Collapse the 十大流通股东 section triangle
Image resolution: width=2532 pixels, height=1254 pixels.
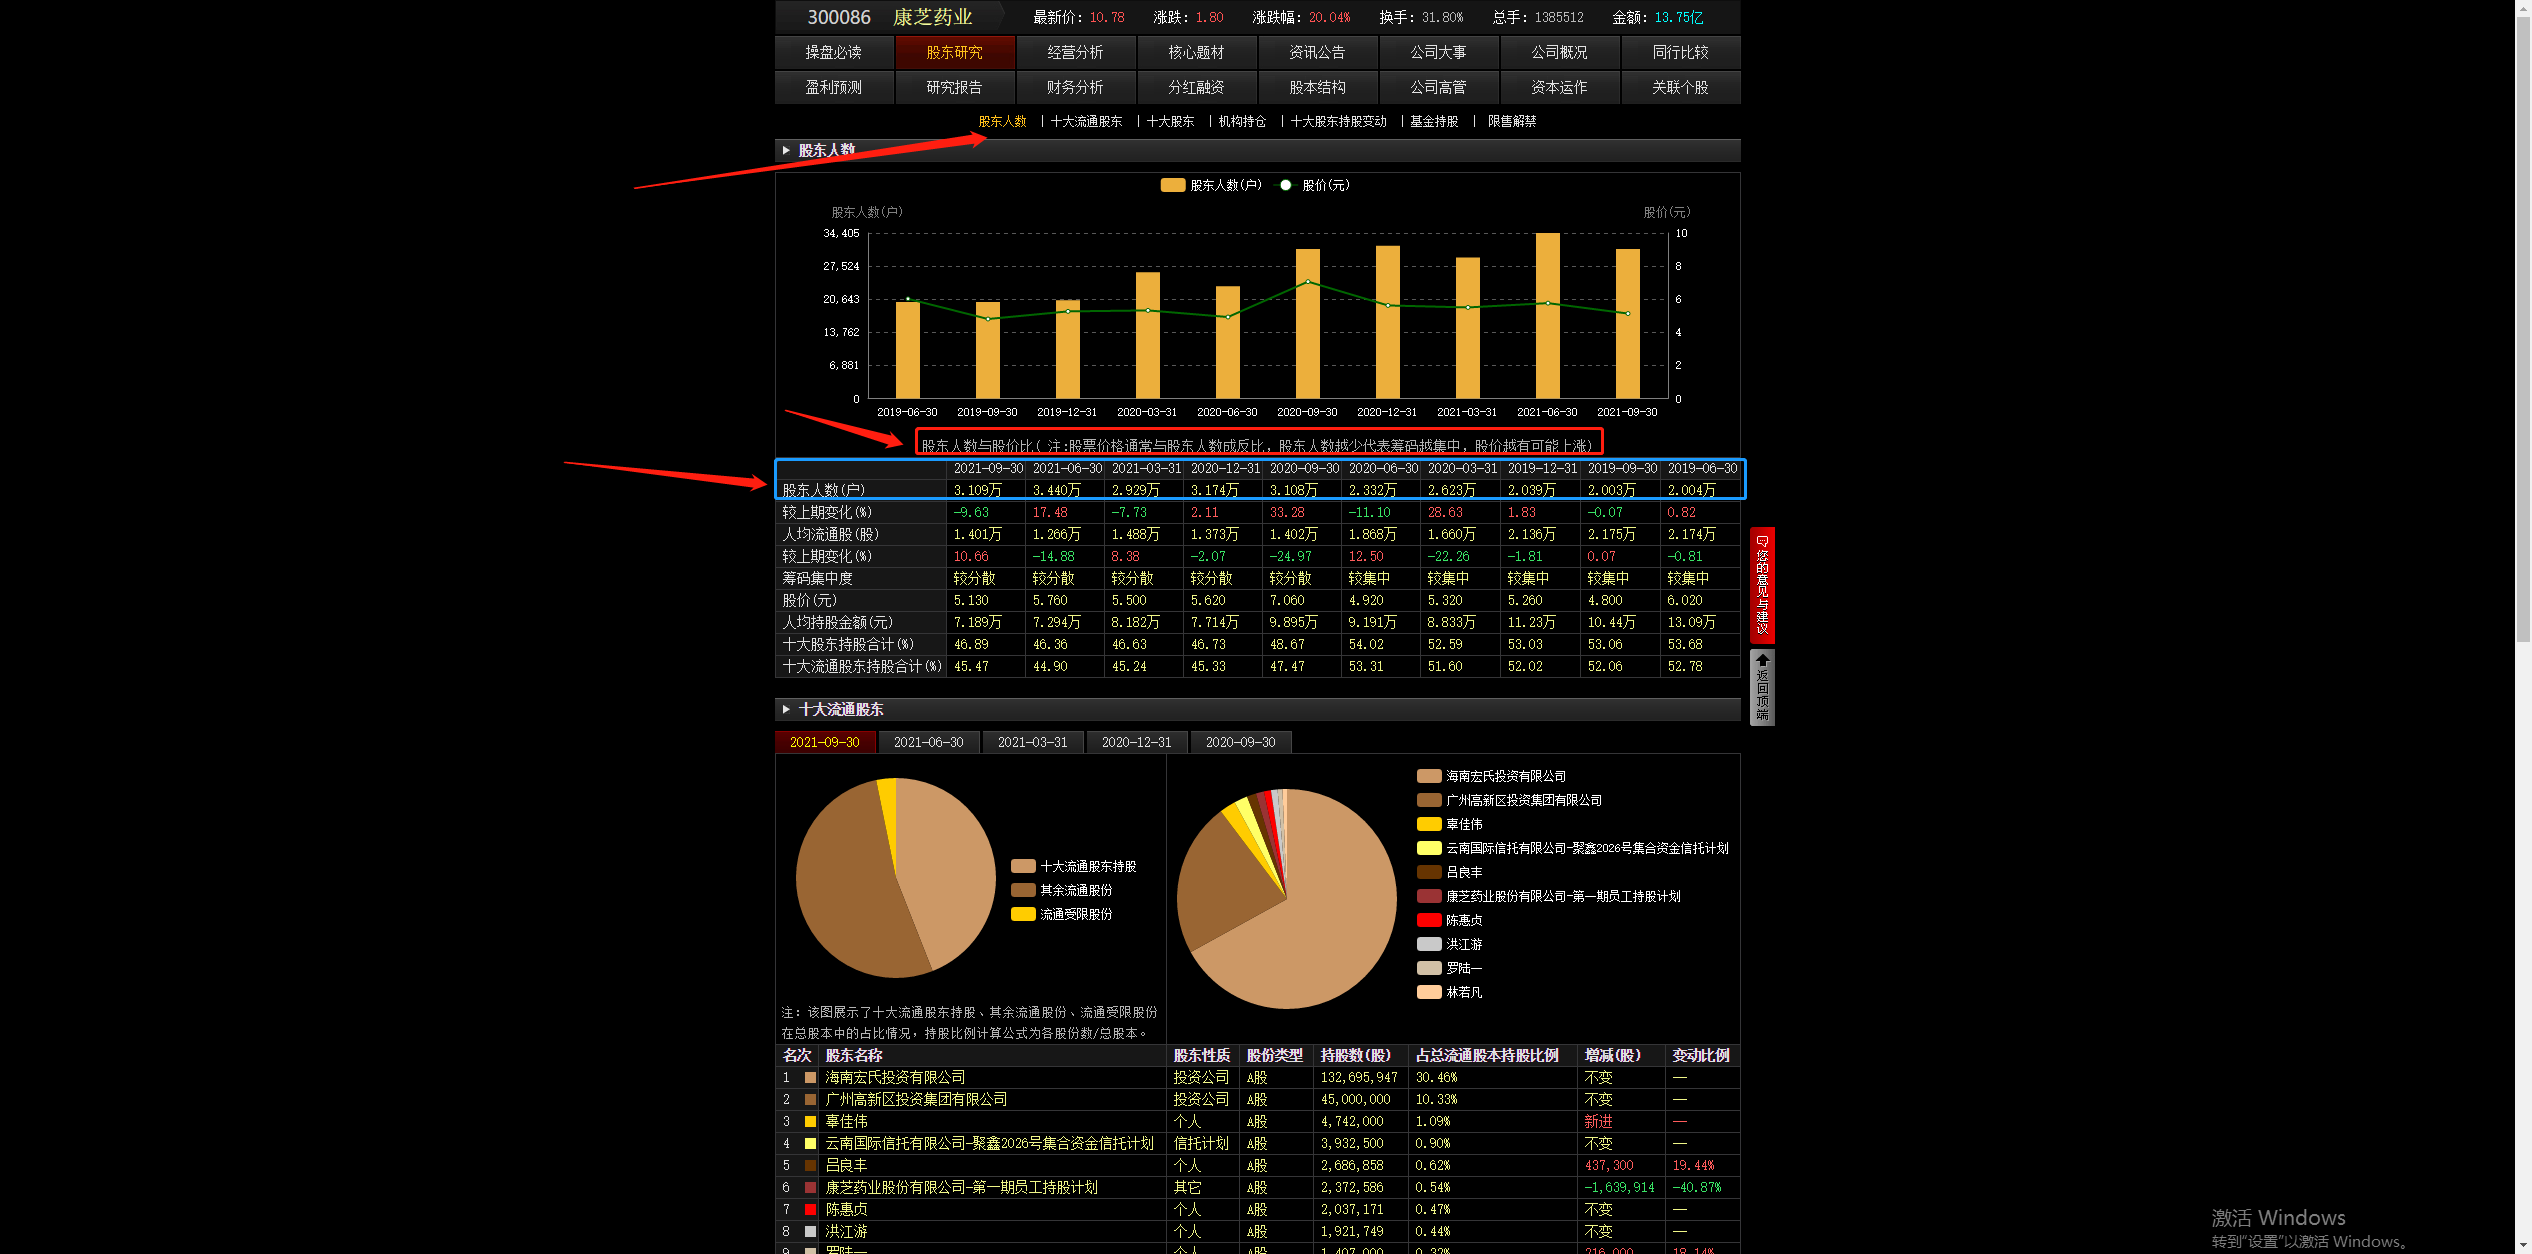[786, 709]
